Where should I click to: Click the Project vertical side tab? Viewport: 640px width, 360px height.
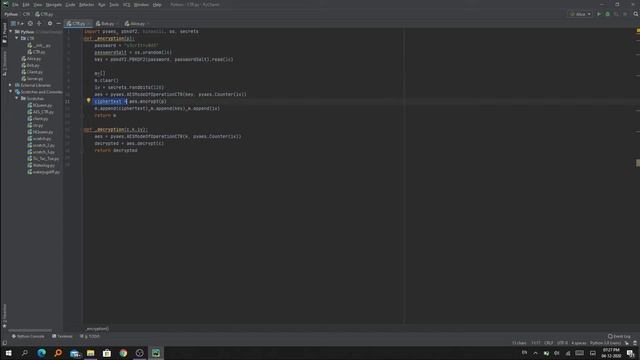[x=4, y=33]
